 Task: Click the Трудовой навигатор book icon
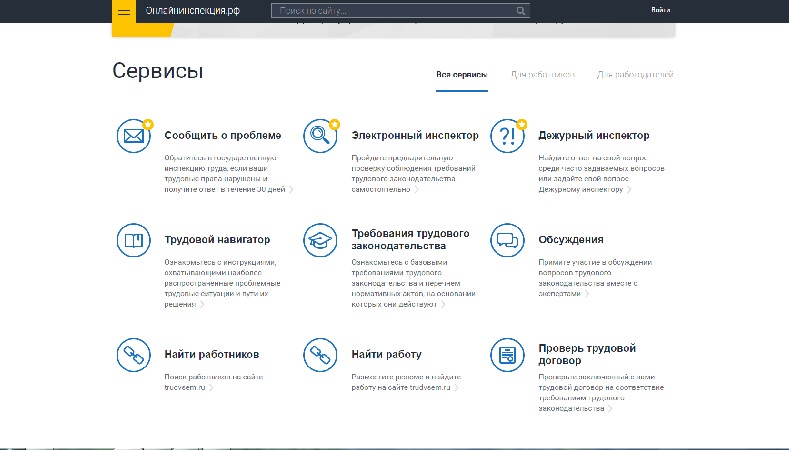pyautogui.click(x=132, y=240)
